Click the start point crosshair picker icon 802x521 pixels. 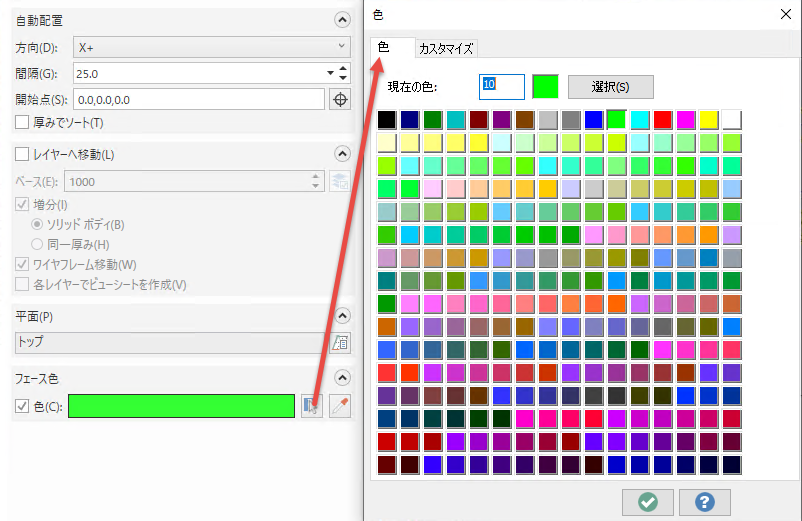[x=340, y=99]
